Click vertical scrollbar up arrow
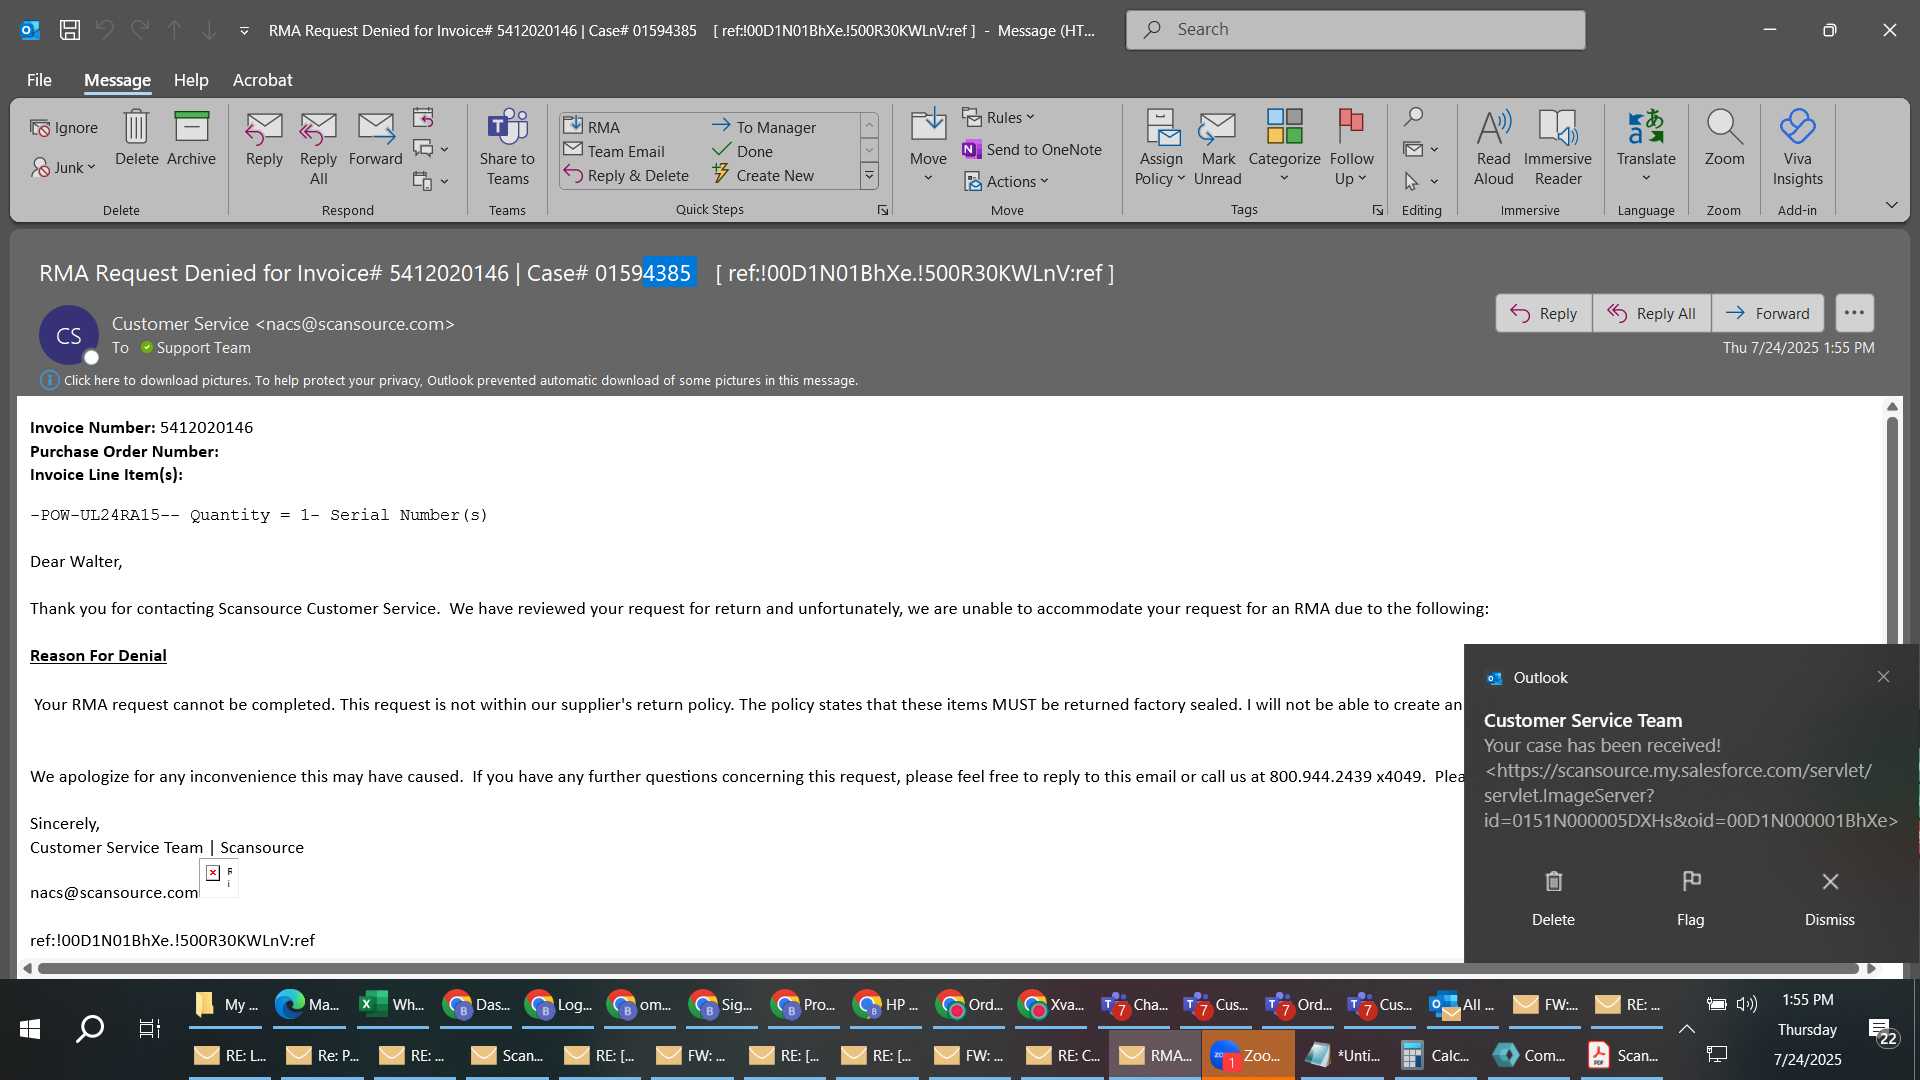The height and width of the screenshot is (1080, 1920). point(1892,406)
